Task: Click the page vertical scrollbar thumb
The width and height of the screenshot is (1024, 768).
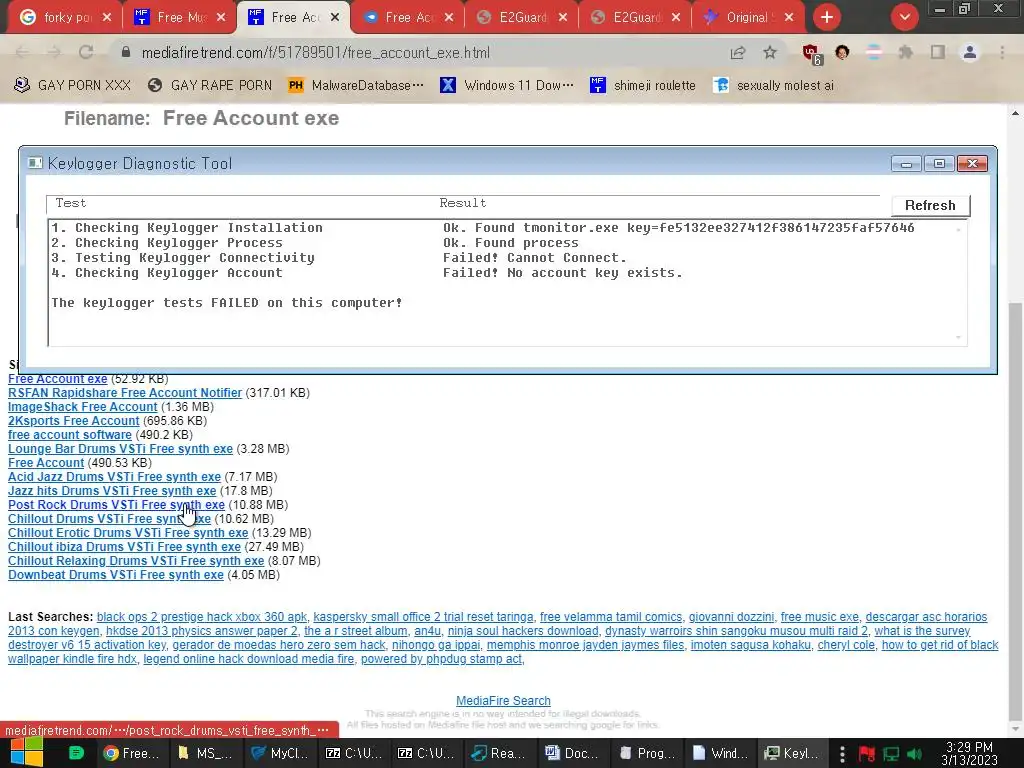Action: point(1015,509)
